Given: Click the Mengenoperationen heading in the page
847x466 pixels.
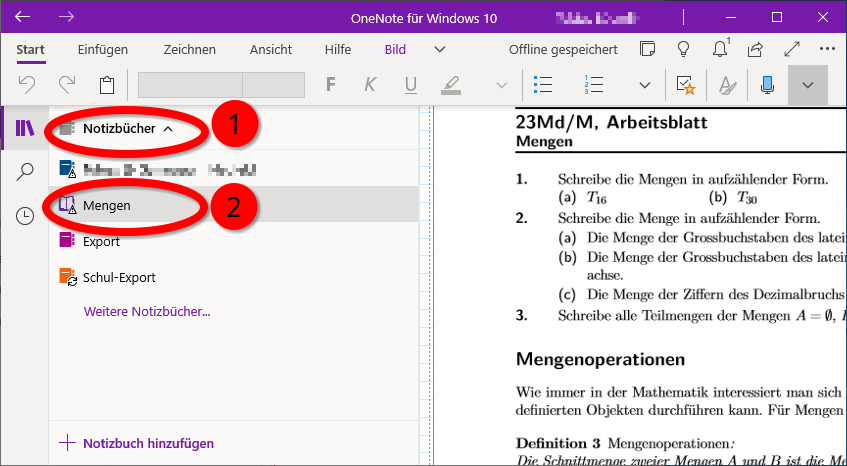Looking at the screenshot, I should tap(600, 359).
